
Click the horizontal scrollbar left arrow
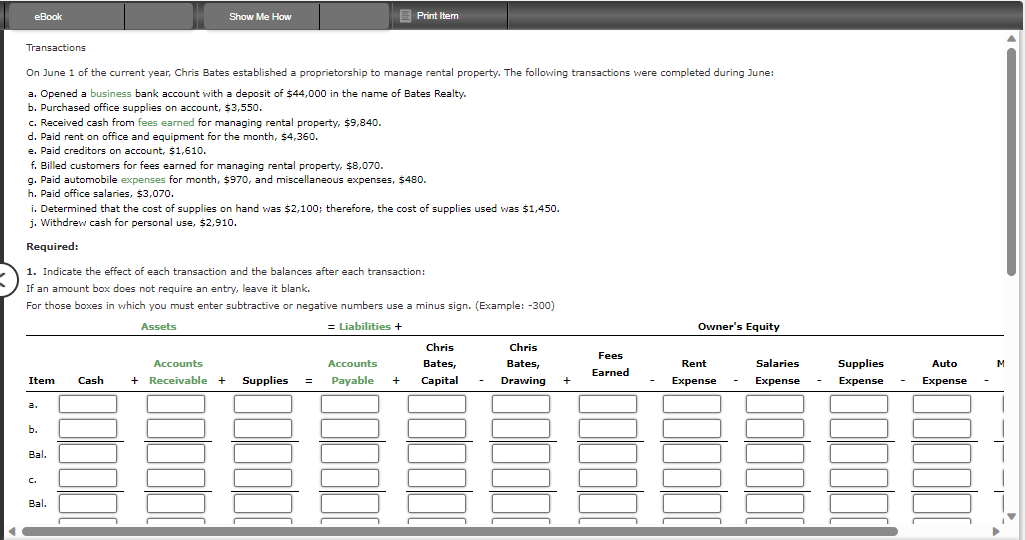point(11,532)
